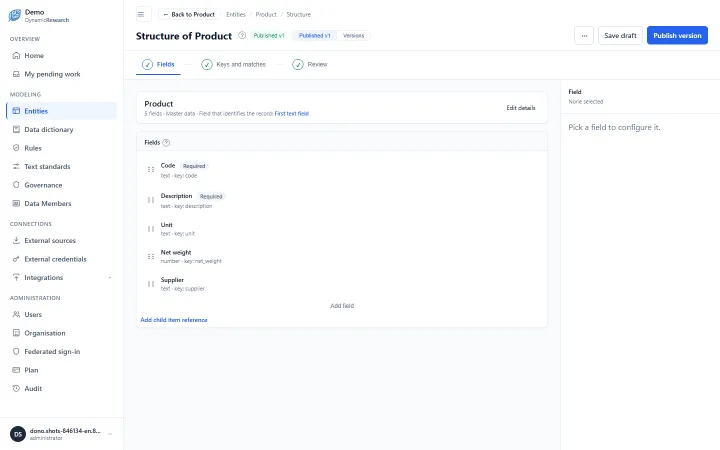Click Add child item reference link
Screen dimensions: 720x450
[x=174, y=320]
